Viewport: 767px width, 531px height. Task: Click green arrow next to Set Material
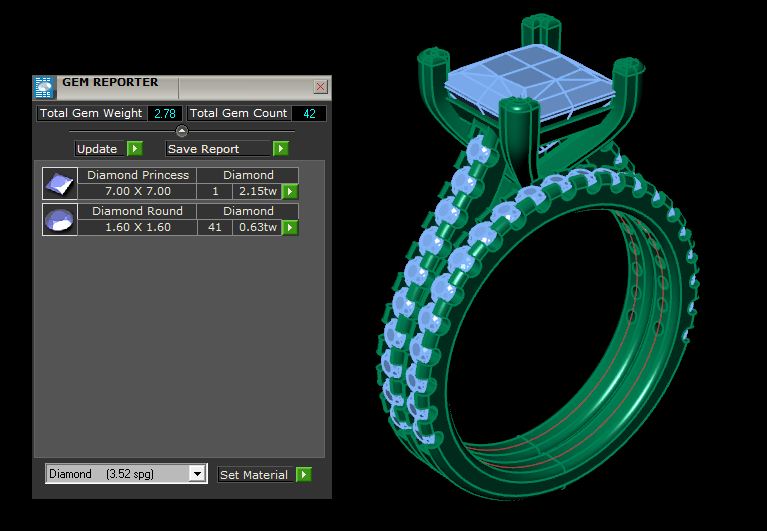pos(304,474)
